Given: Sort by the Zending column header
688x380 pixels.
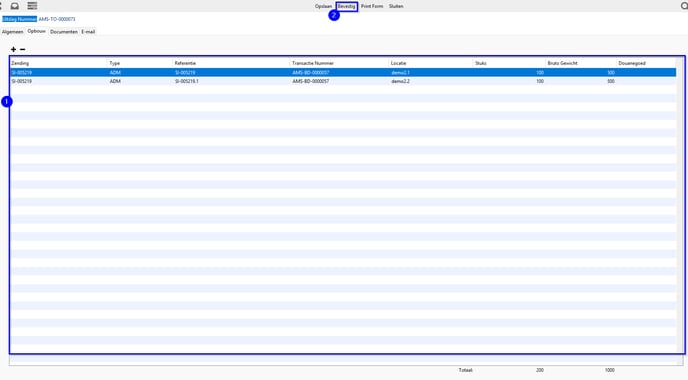Looking at the screenshot, I should (x=20, y=63).
